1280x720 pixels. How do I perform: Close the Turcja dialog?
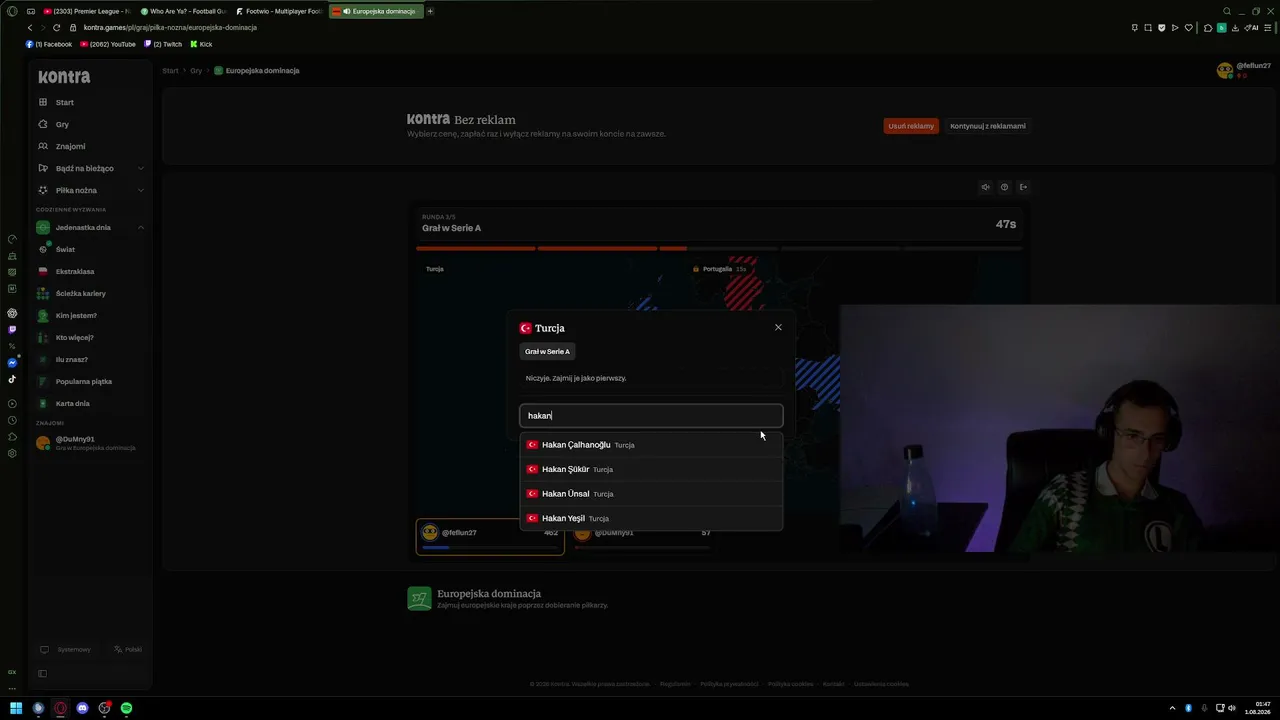point(778,327)
